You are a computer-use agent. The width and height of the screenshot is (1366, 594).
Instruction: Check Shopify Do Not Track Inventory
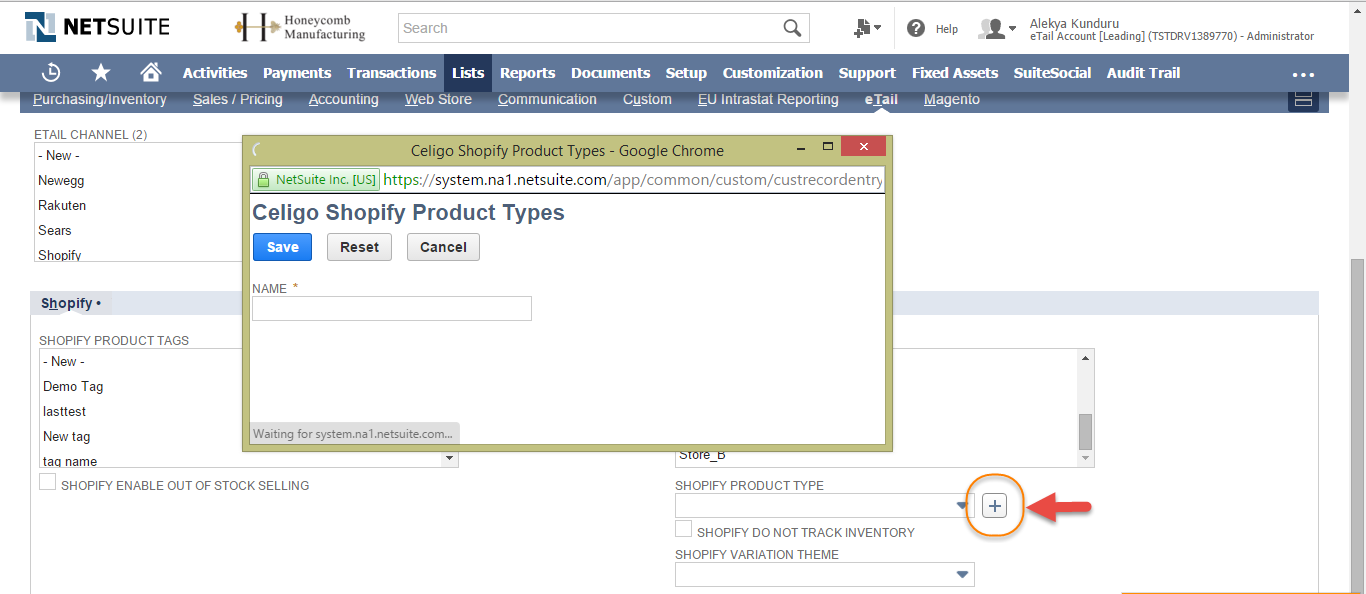[x=683, y=529]
